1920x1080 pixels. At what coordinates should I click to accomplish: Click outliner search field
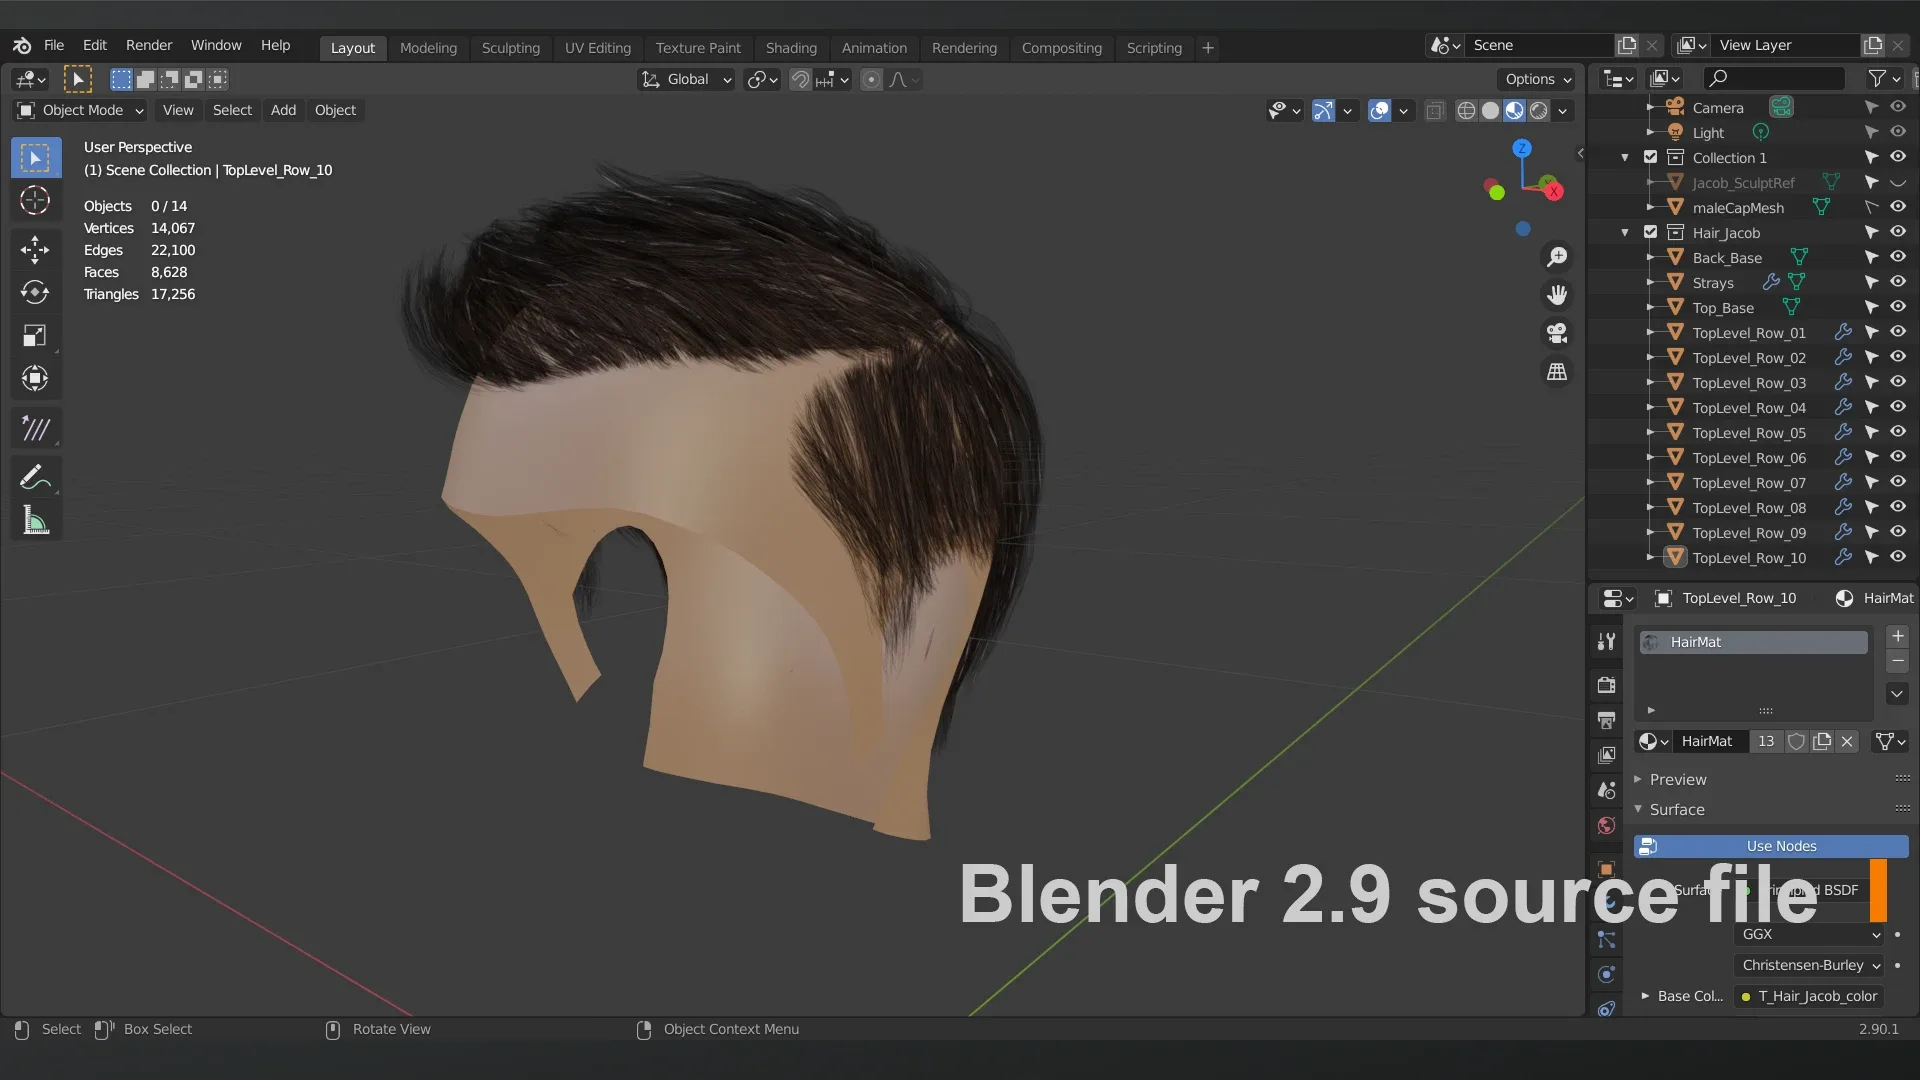(x=1773, y=78)
